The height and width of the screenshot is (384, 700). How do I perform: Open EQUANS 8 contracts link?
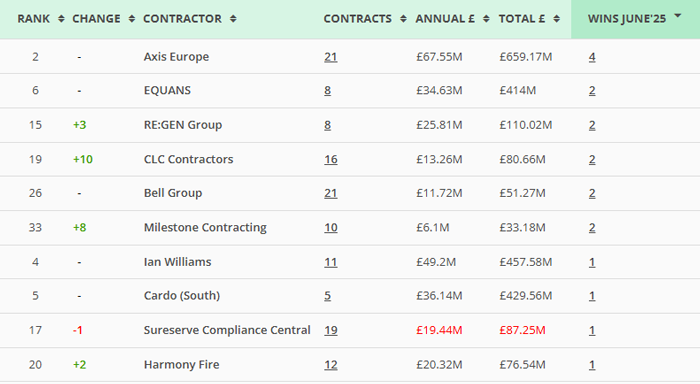coord(328,91)
